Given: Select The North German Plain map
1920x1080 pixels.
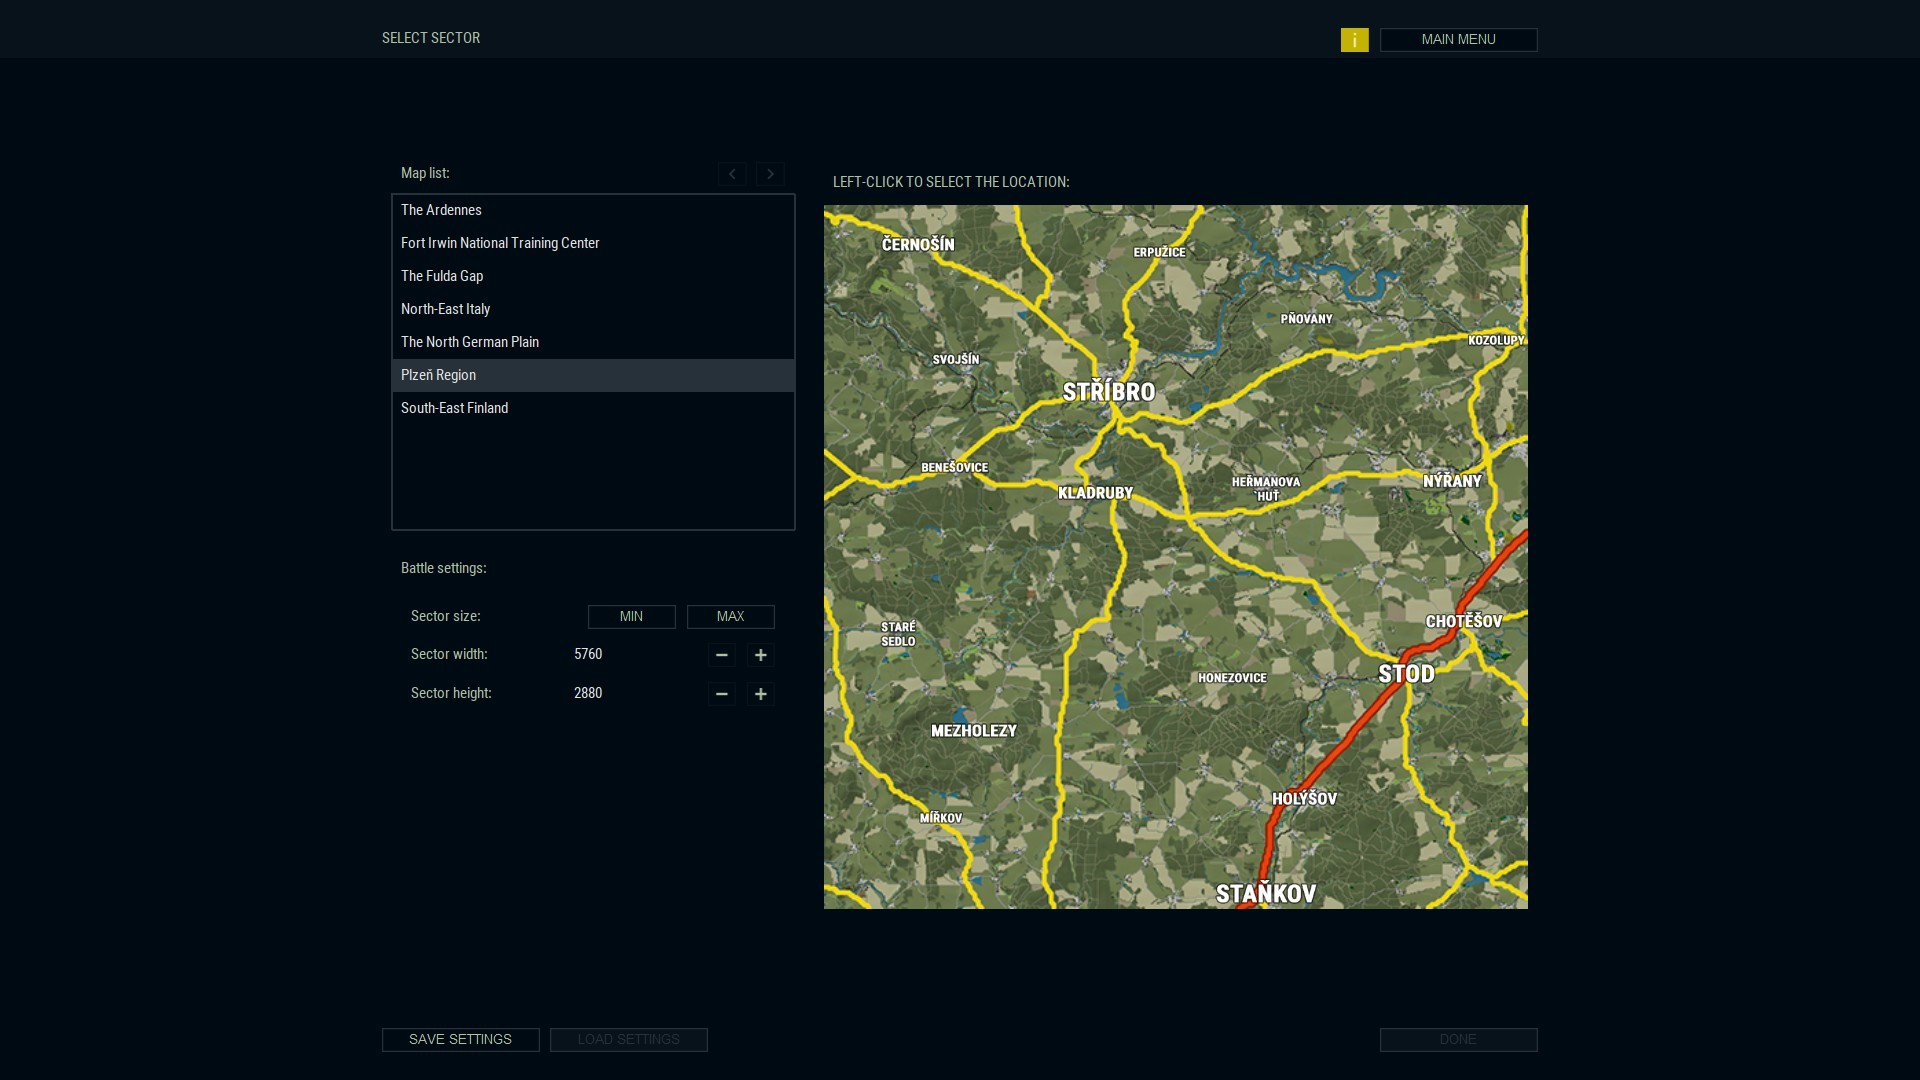Looking at the screenshot, I should point(469,342).
